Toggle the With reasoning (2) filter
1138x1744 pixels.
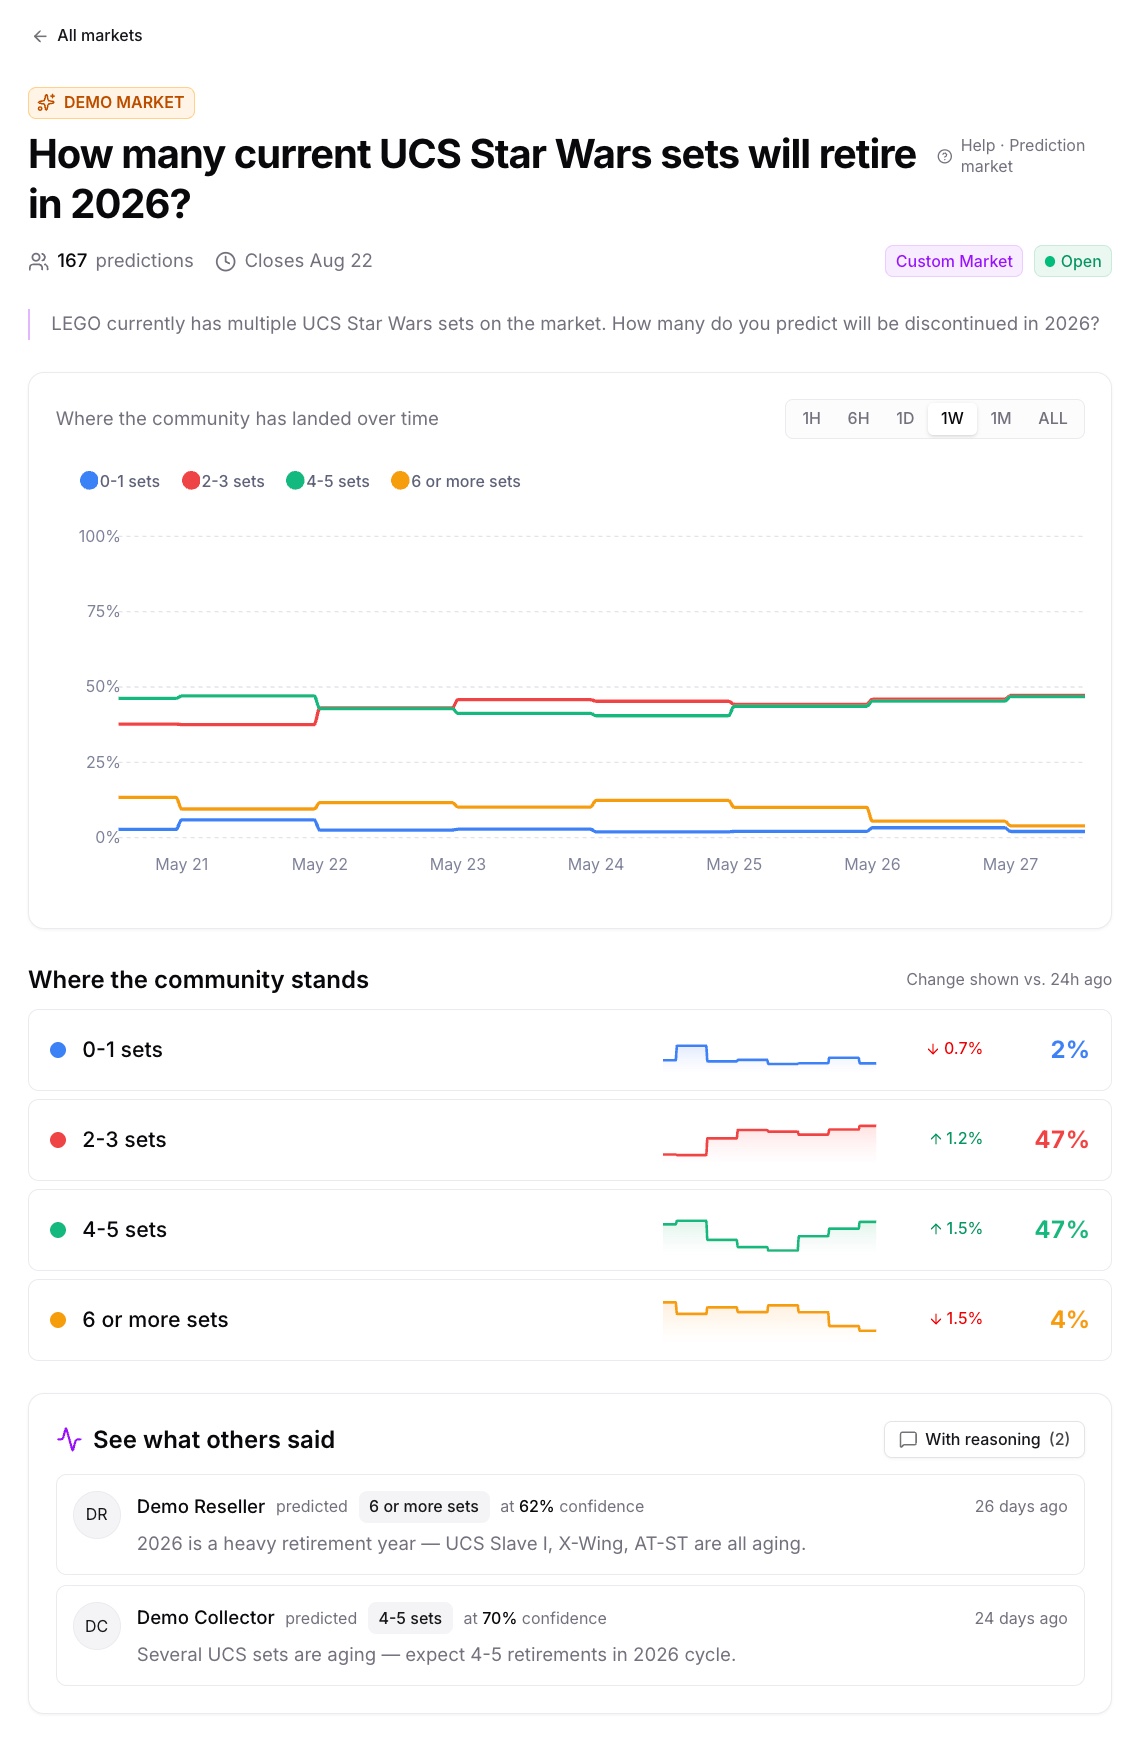pyautogui.click(x=984, y=1440)
